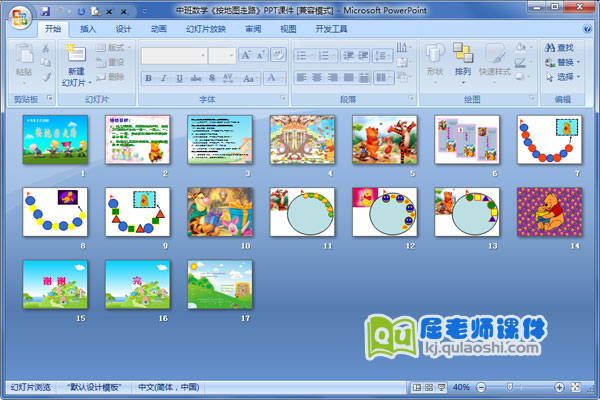Open the Design (设计) tab

coord(123,29)
